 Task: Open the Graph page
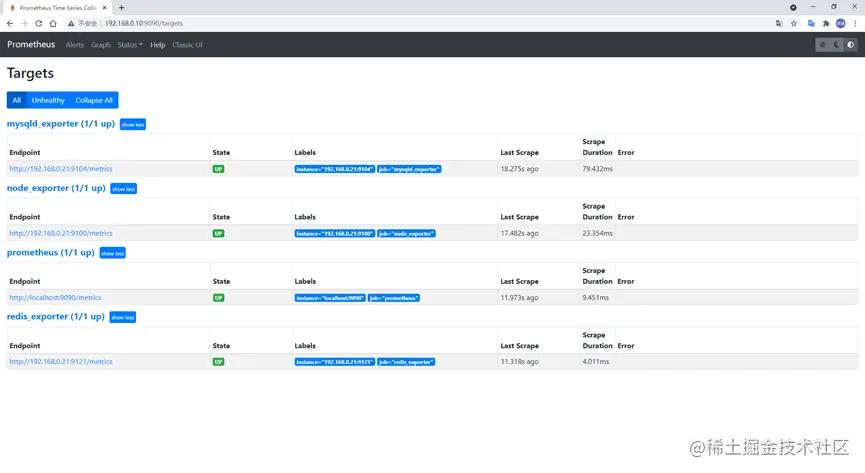point(100,45)
